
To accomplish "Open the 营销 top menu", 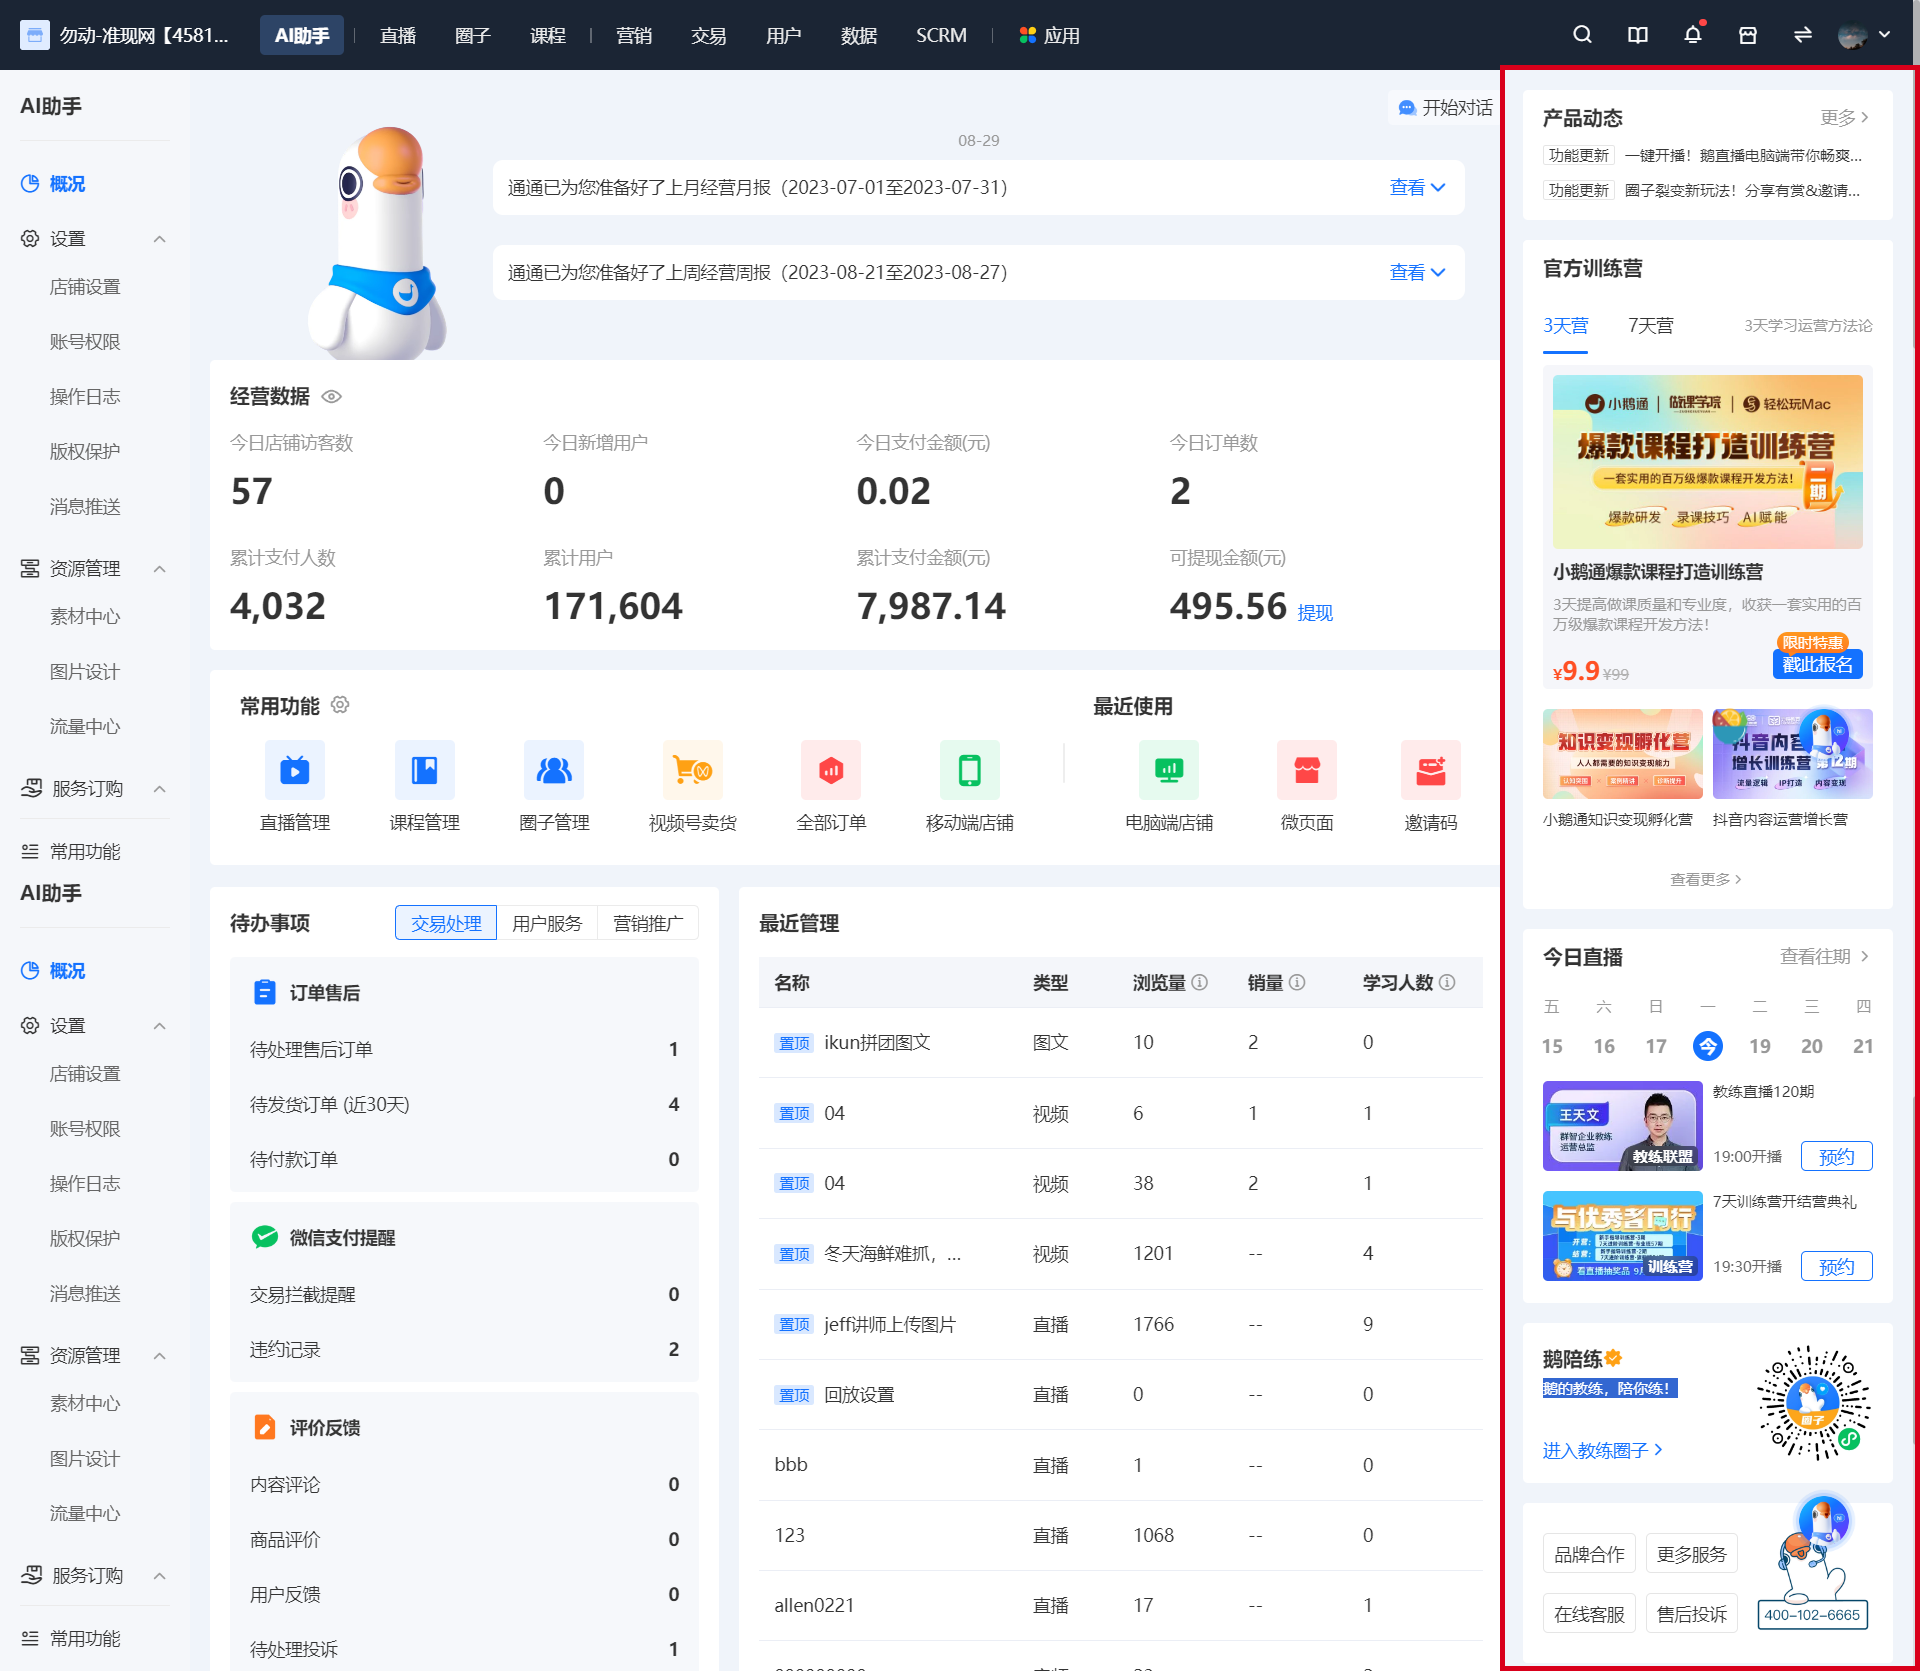I will point(634,35).
